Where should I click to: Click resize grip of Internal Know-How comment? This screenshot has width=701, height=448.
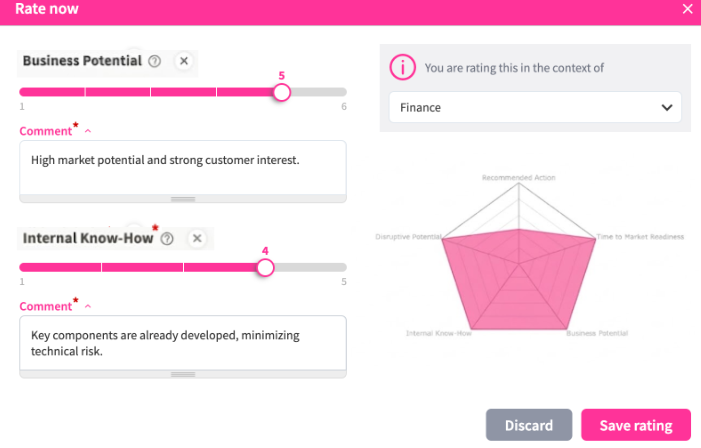183,374
